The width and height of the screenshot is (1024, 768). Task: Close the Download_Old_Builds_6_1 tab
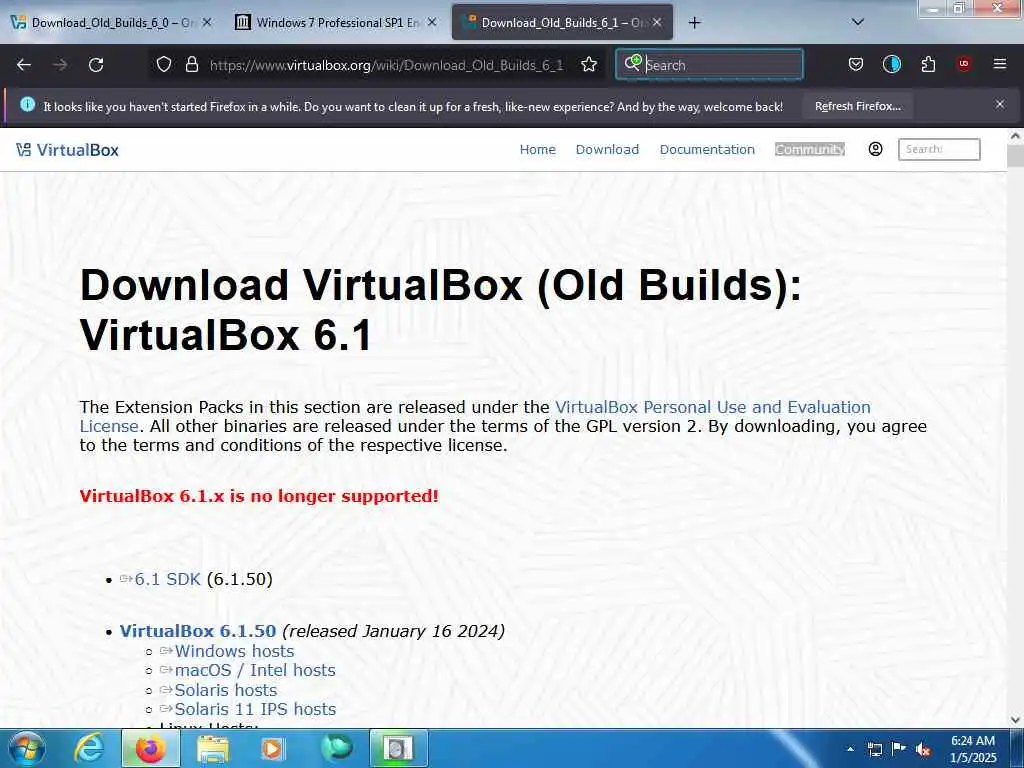pos(657,22)
